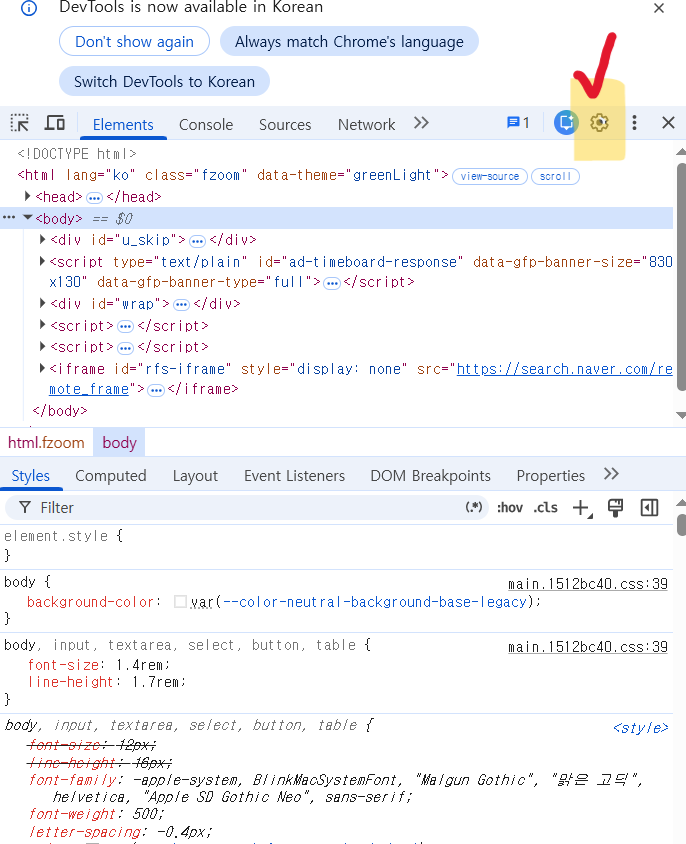Toggle the .cls element classes panel
This screenshot has width=686, height=844.
coord(545,508)
